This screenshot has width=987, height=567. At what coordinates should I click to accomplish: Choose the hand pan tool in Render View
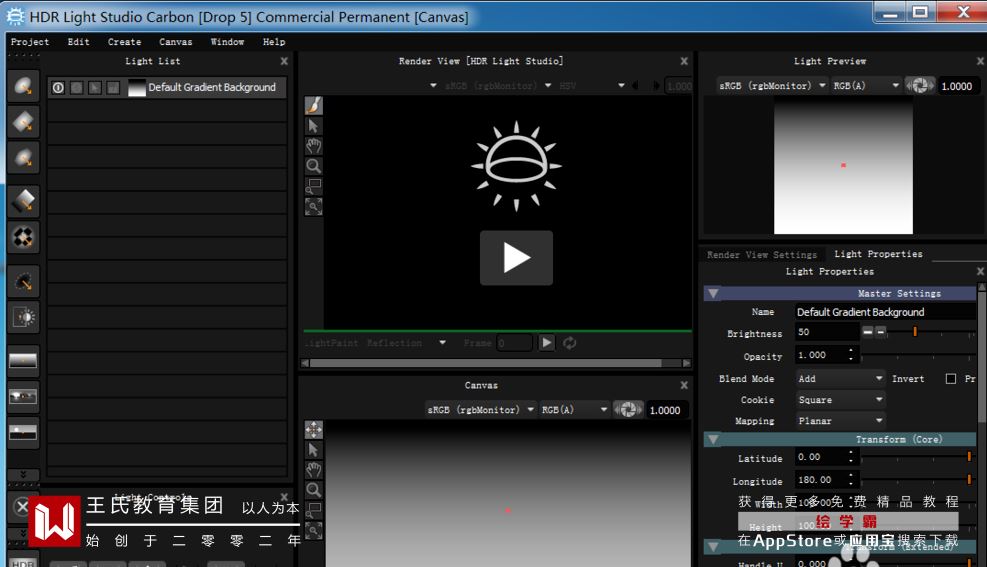[x=313, y=146]
